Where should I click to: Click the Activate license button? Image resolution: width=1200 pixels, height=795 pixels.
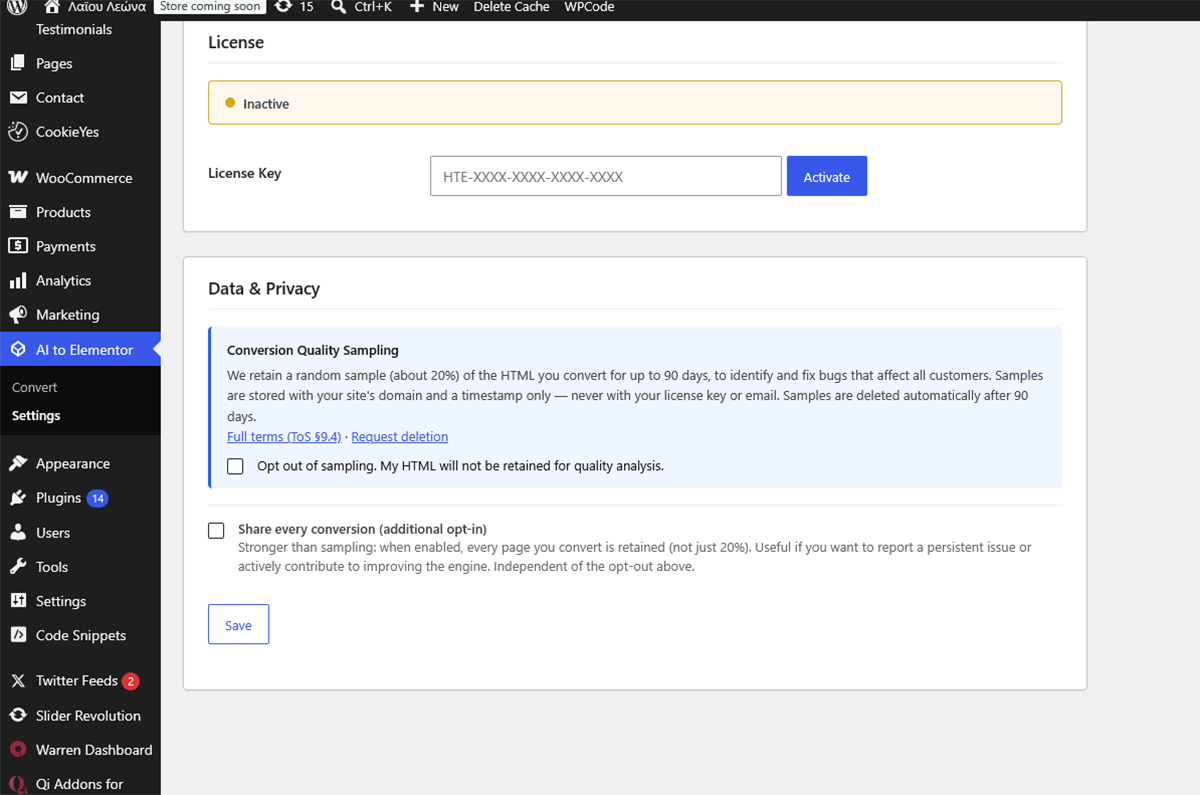(x=827, y=176)
